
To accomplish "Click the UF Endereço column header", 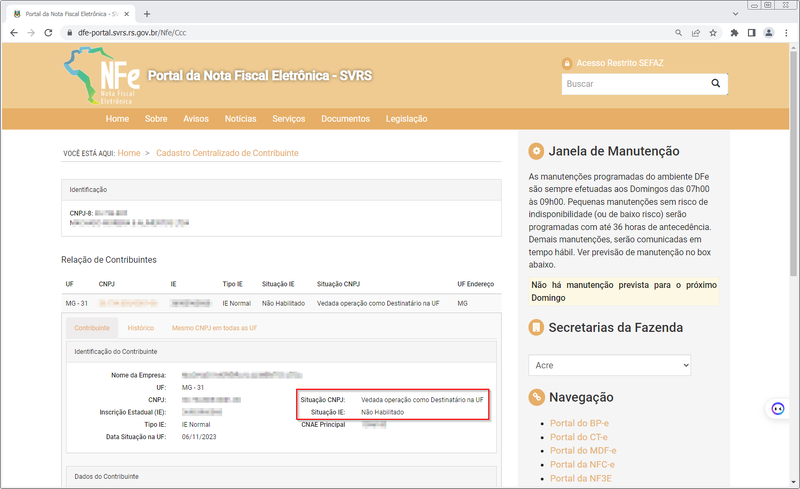I will point(476,284).
